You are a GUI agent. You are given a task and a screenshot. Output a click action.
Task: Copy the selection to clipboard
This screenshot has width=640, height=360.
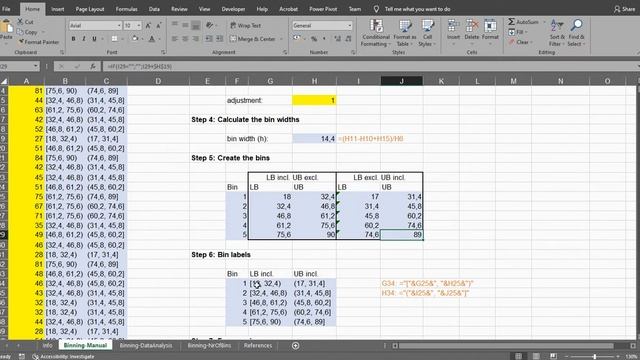coord(28,32)
